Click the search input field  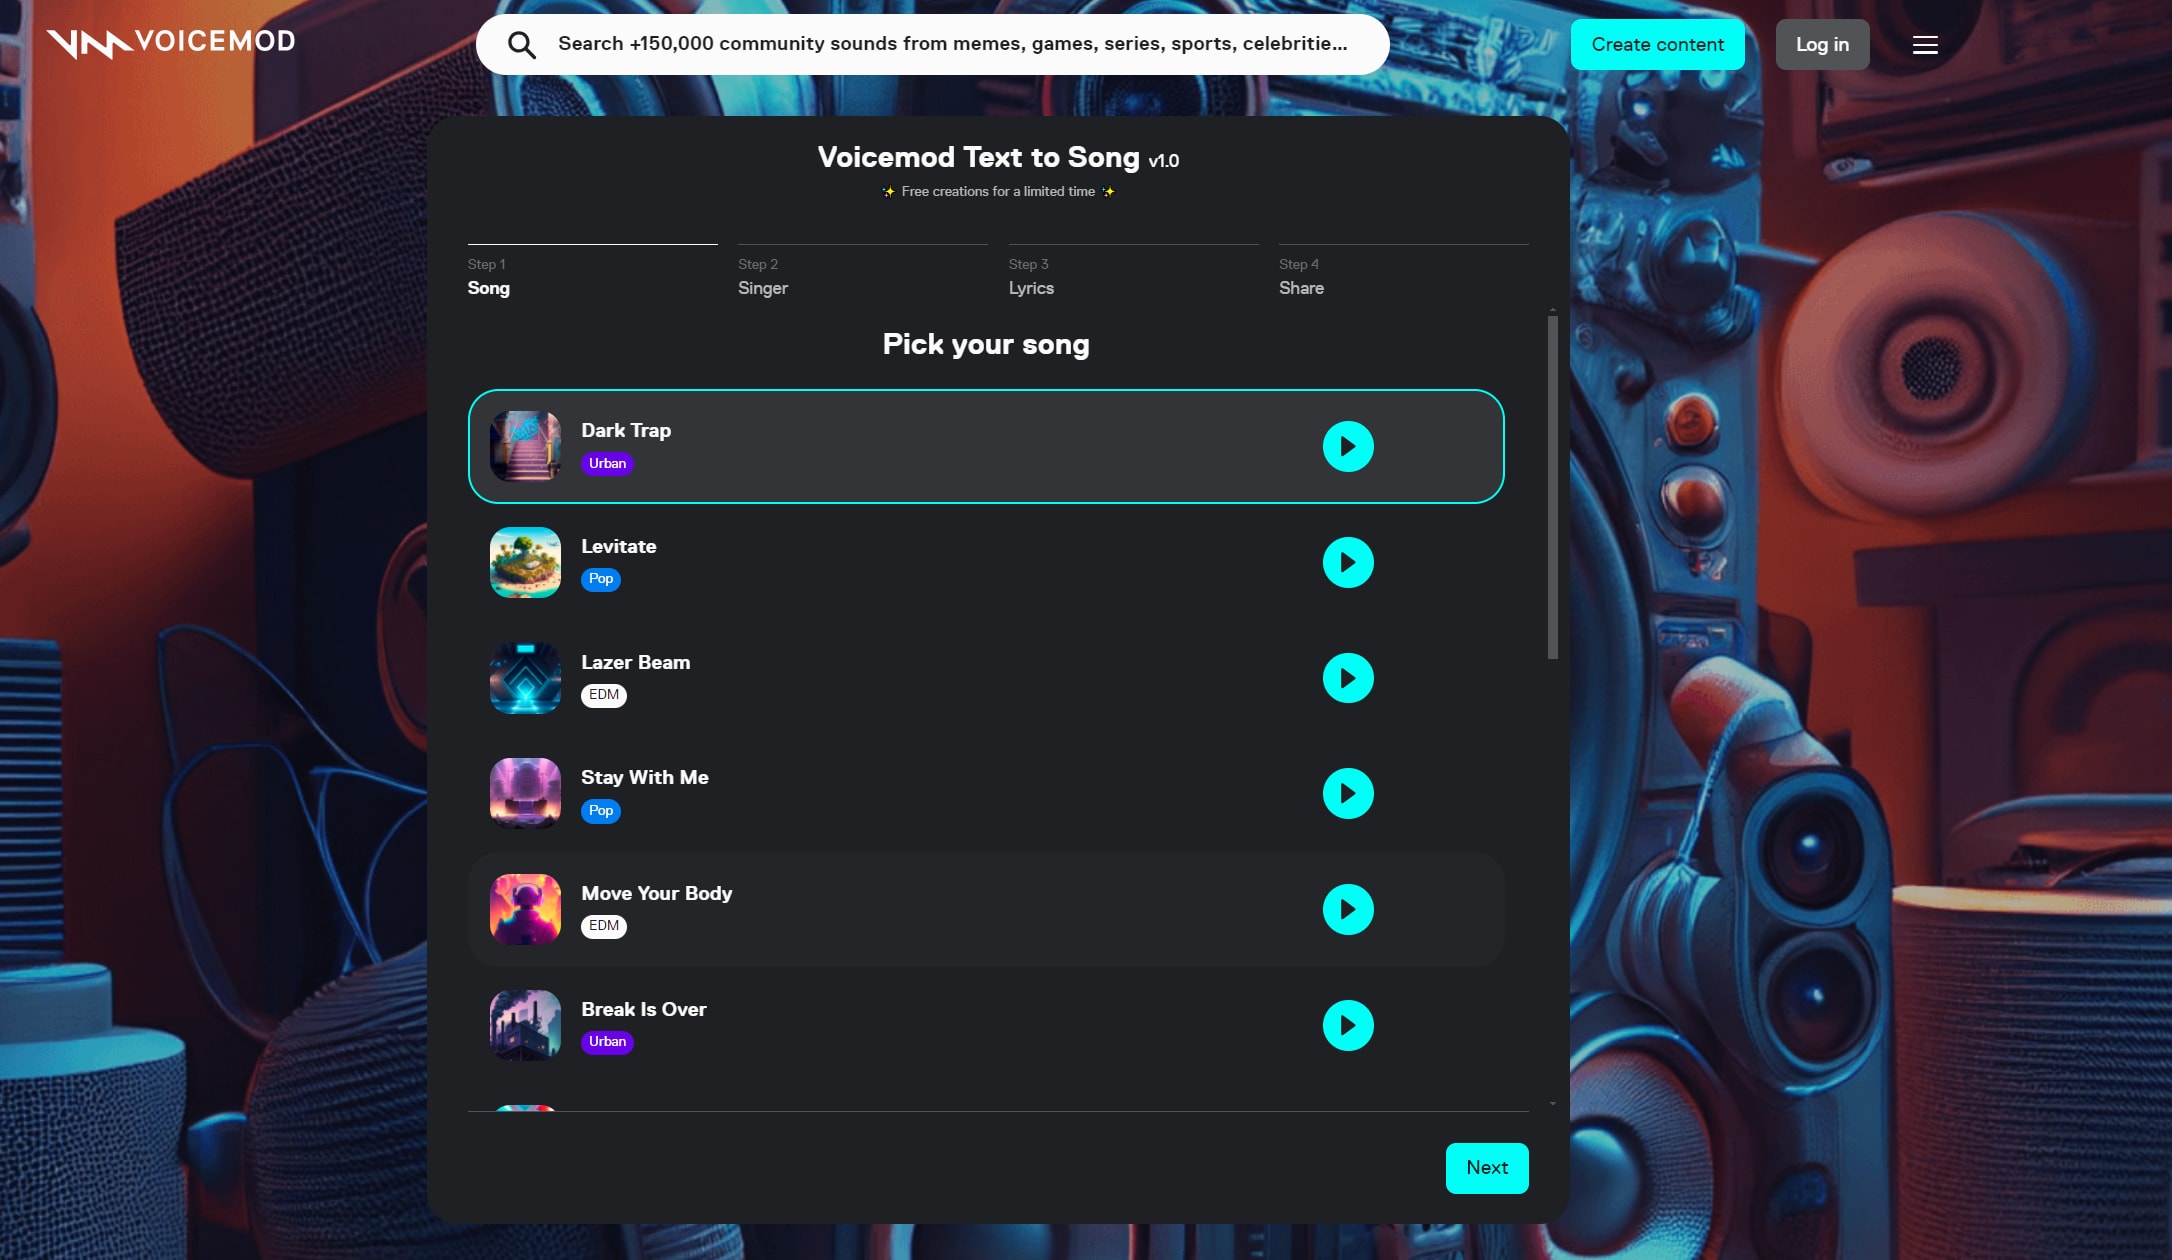933,44
